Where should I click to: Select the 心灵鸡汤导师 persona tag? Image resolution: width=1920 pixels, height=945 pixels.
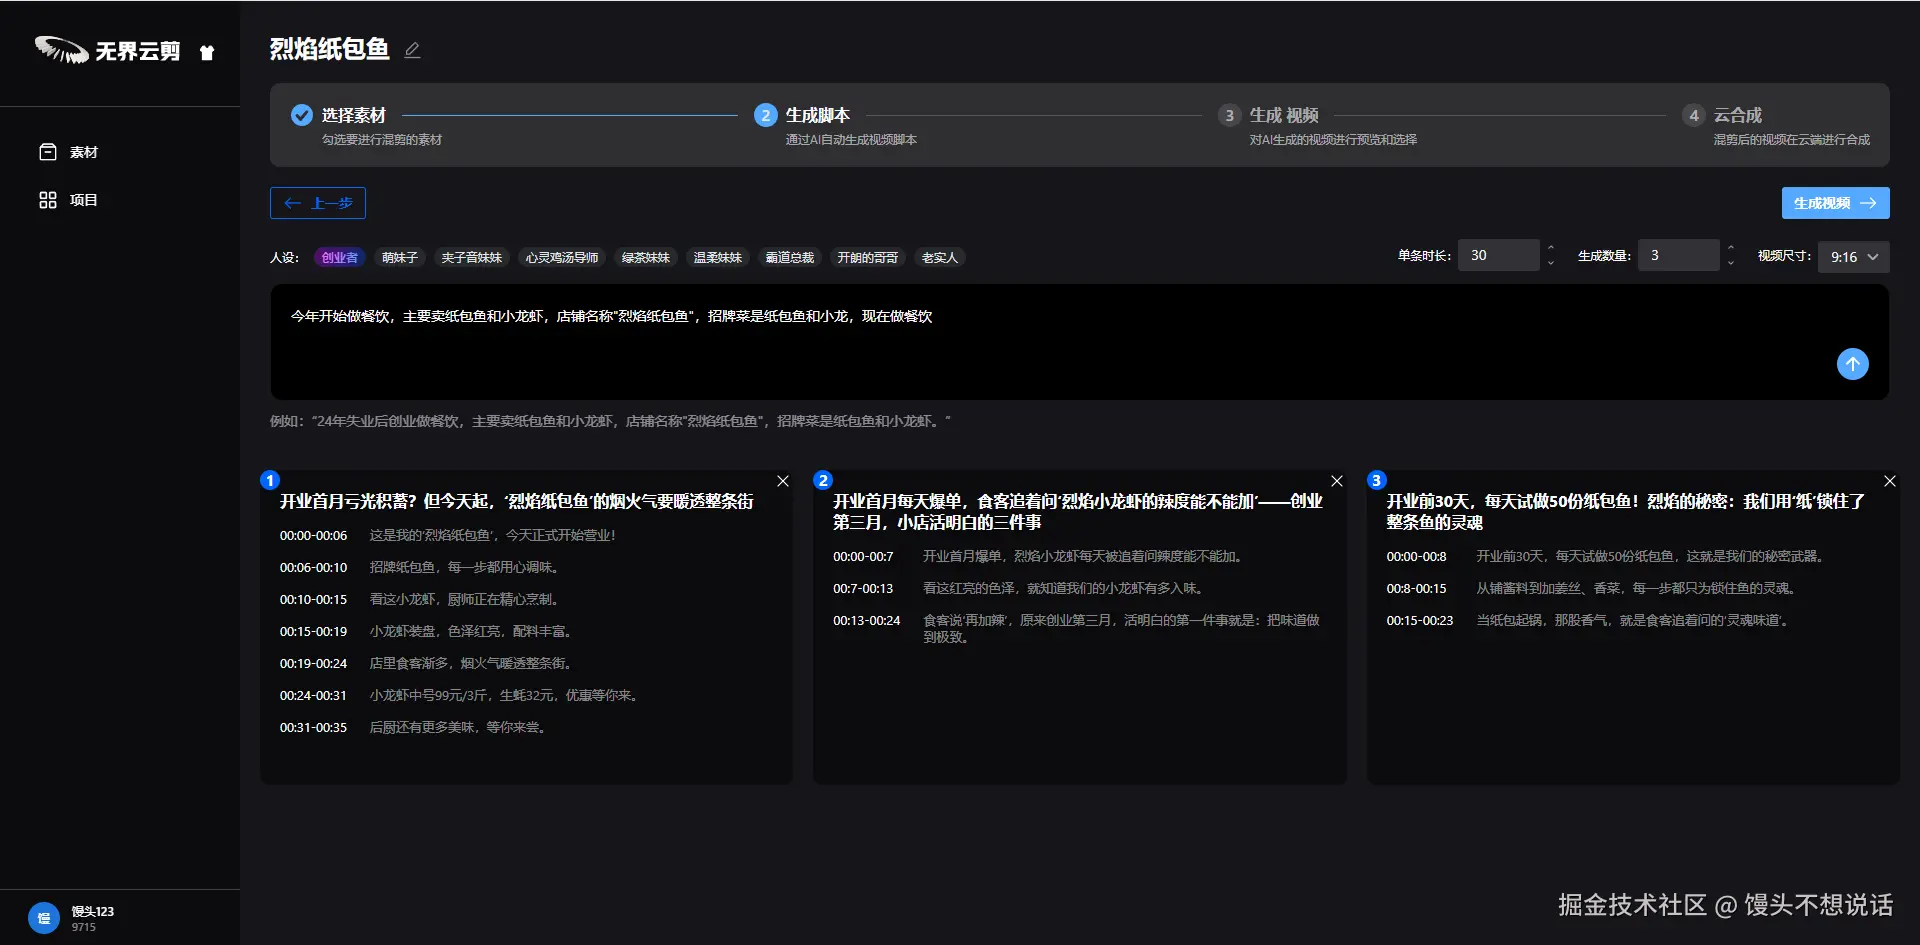pyautogui.click(x=562, y=258)
